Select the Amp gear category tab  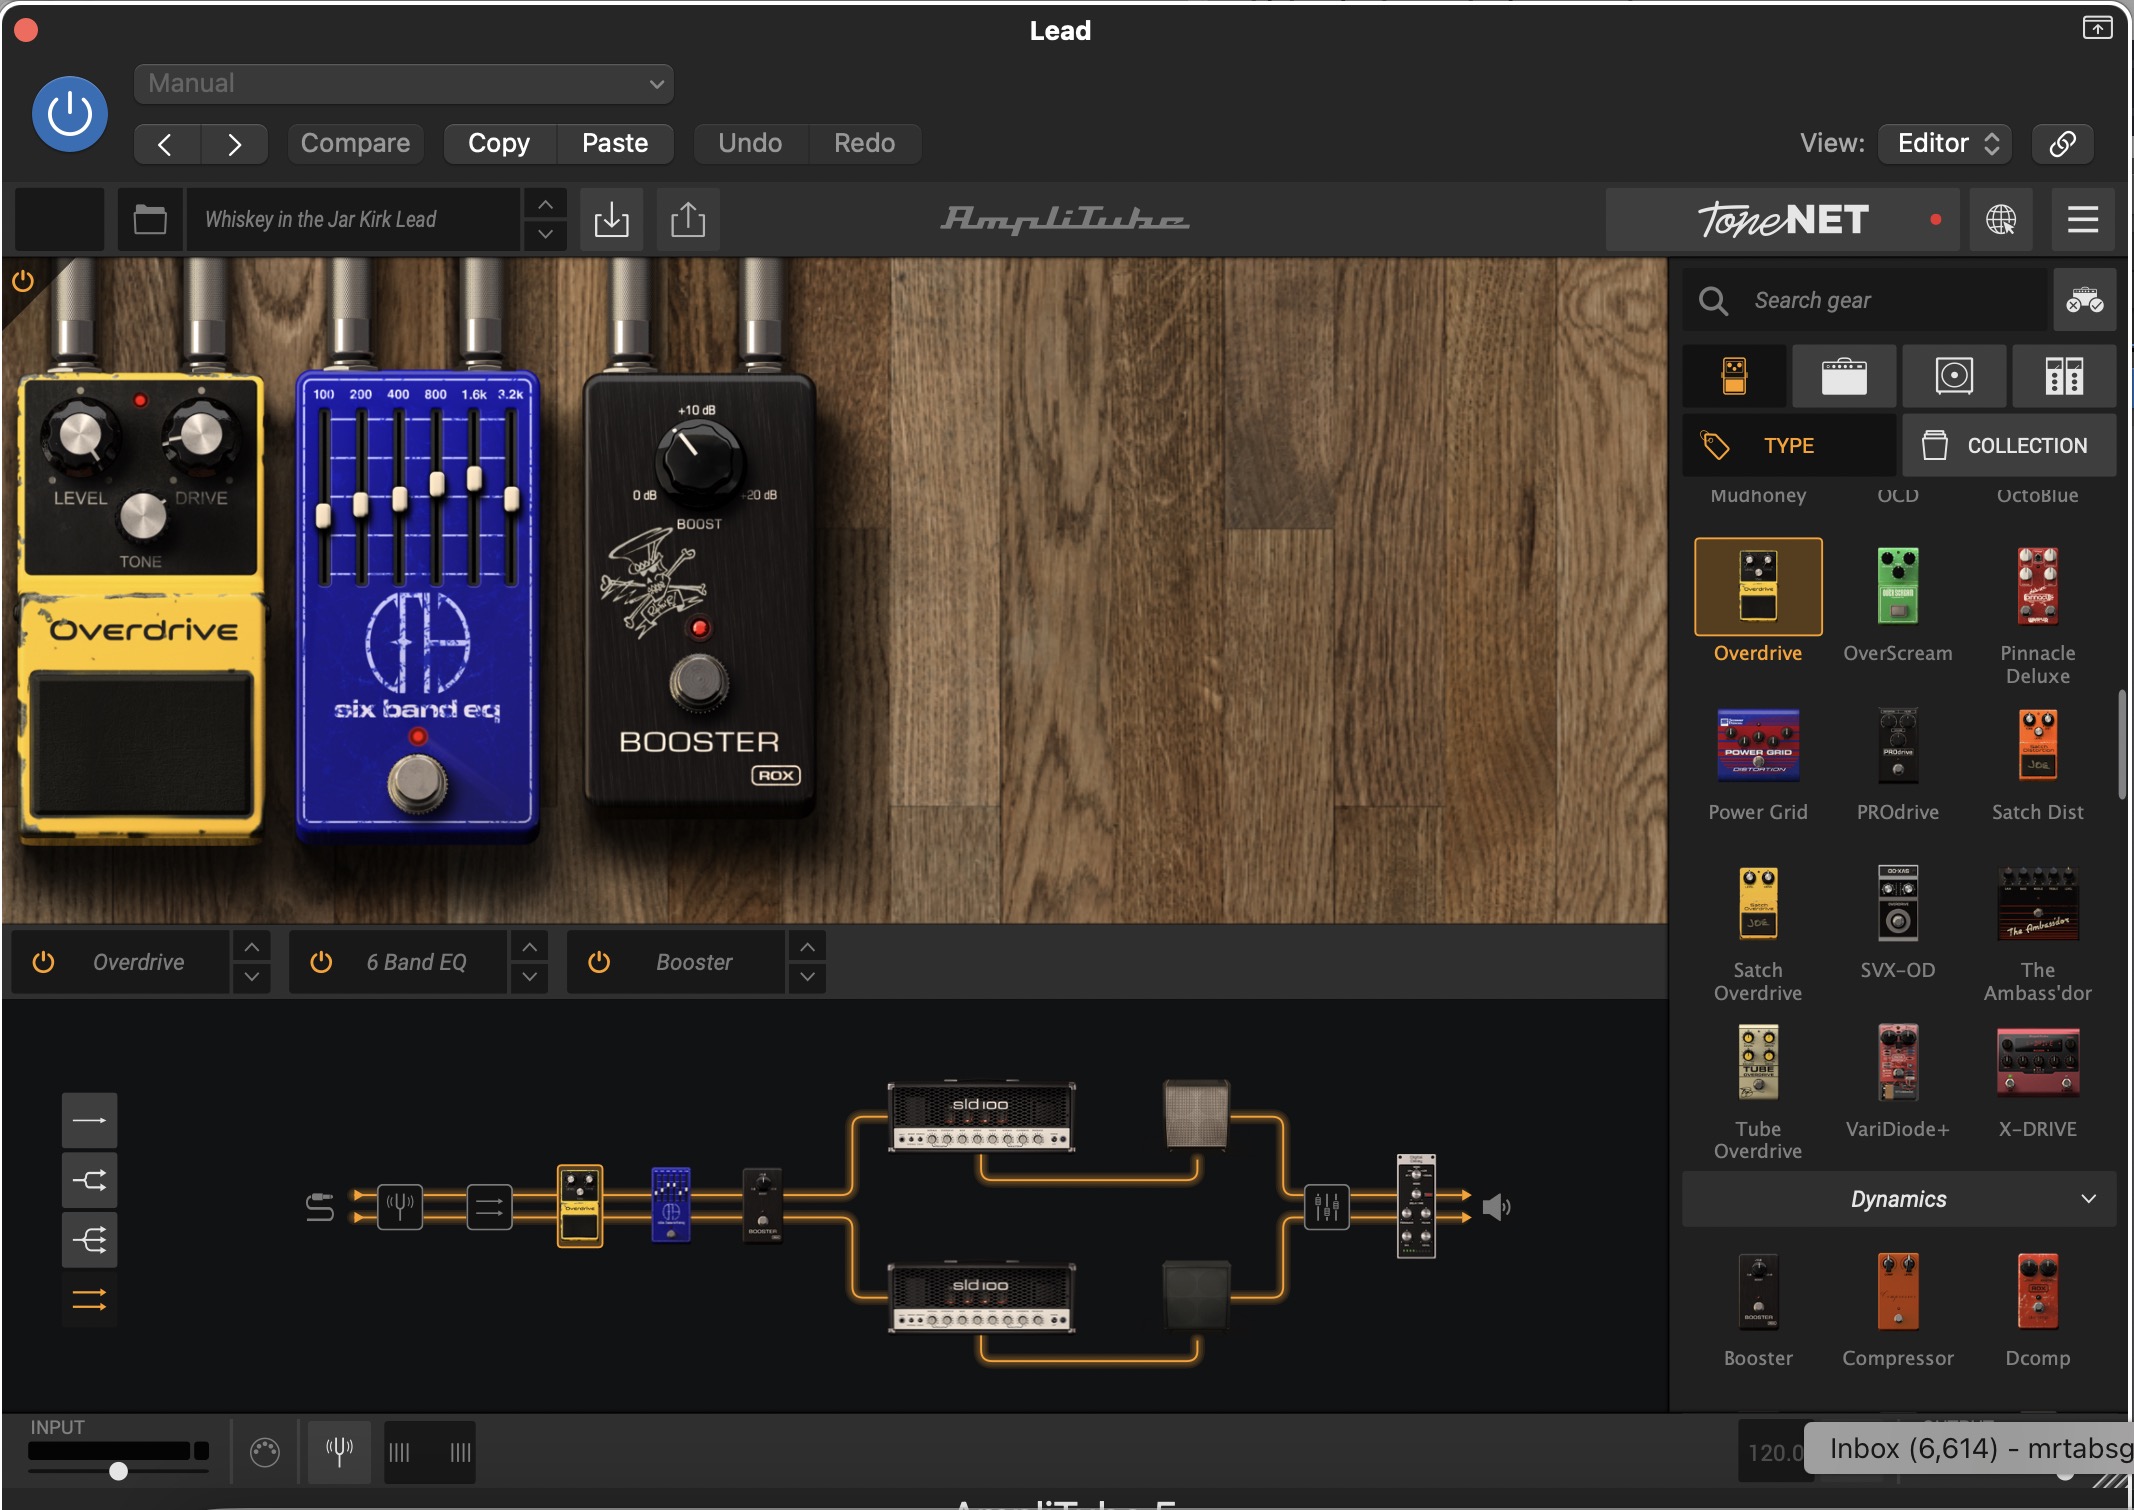(x=1844, y=376)
